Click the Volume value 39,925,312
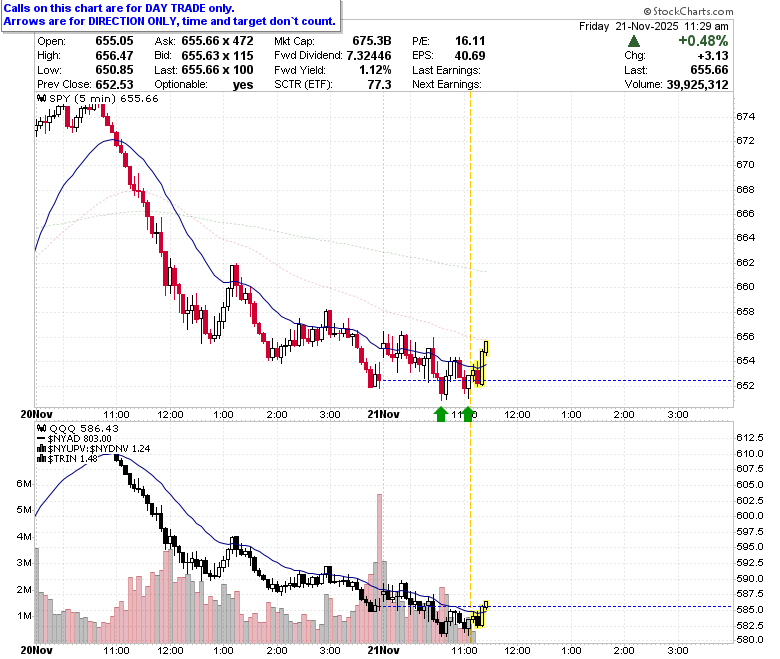The image size is (780, 659). pos(697,85)
